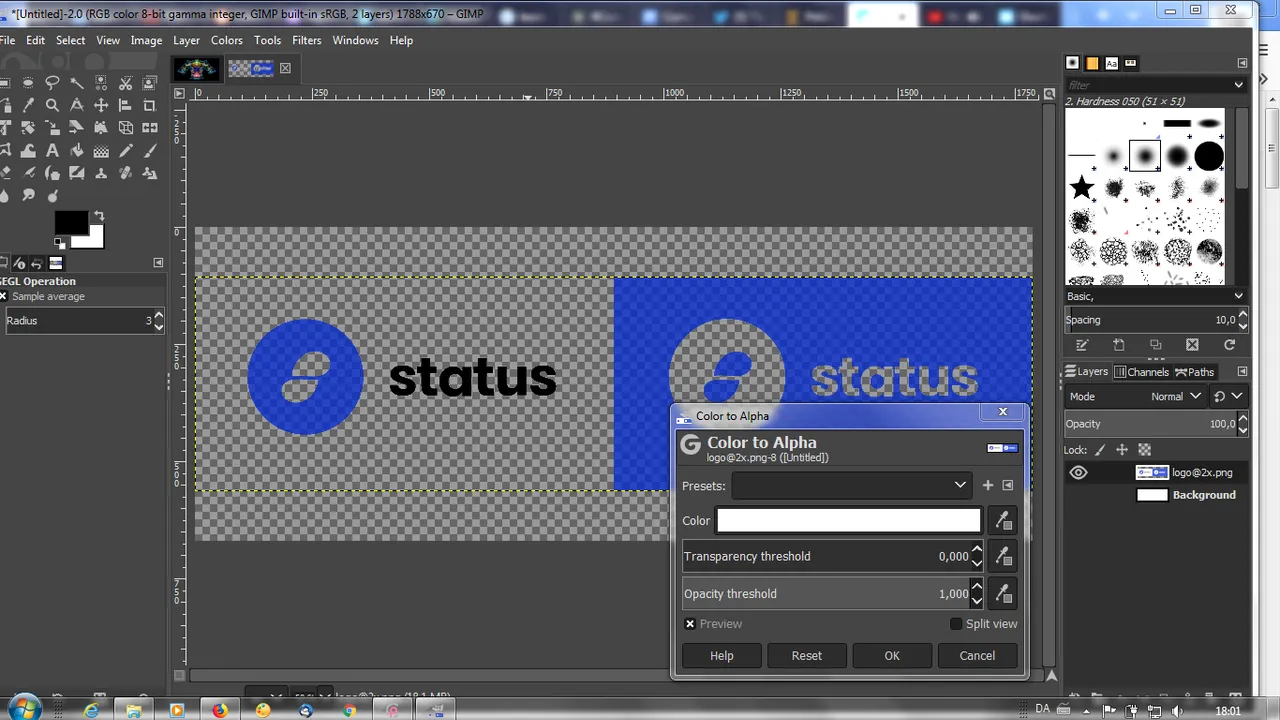
Task: Open the Filters menu
Action: tap(306, 40)
